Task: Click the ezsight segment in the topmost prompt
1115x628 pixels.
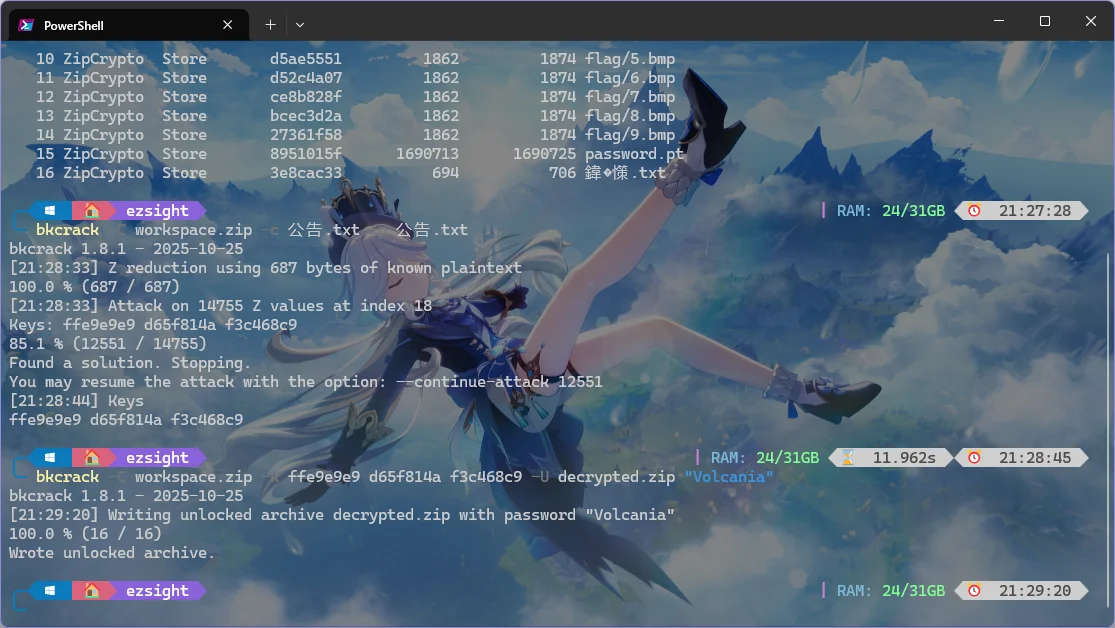Action: click(x=157, y=211)
